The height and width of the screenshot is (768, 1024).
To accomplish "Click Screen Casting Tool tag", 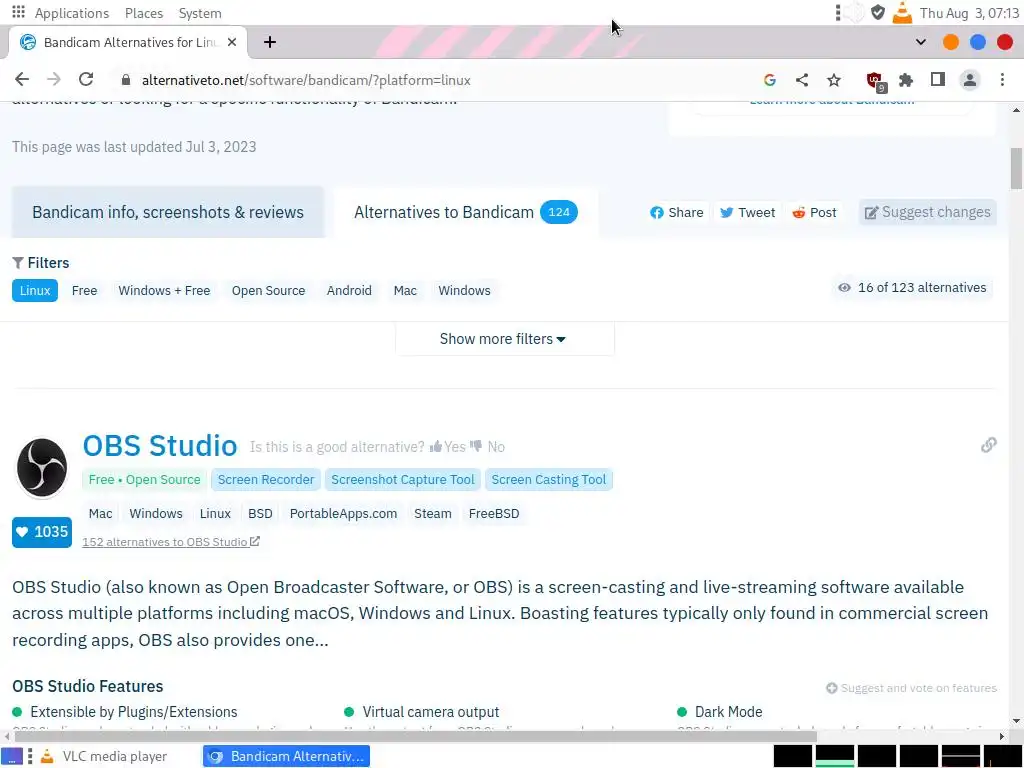I will pyautogui.click(x=549, y=479).
